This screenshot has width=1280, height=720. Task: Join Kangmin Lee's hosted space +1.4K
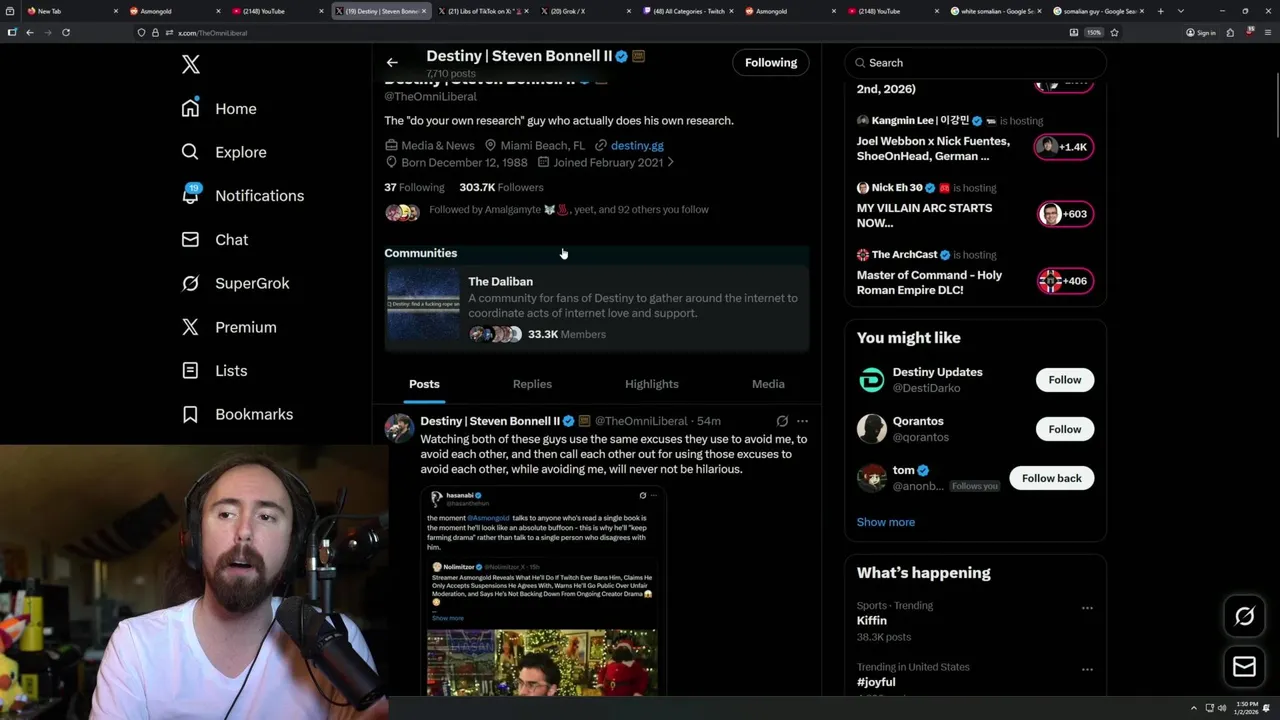point(1064,147)
